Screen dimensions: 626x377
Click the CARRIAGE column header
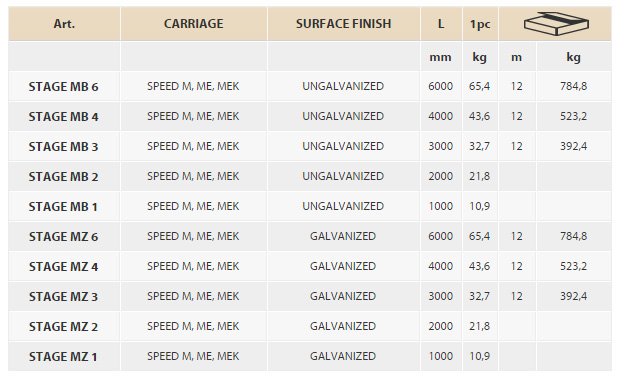[x=194, y=24]
